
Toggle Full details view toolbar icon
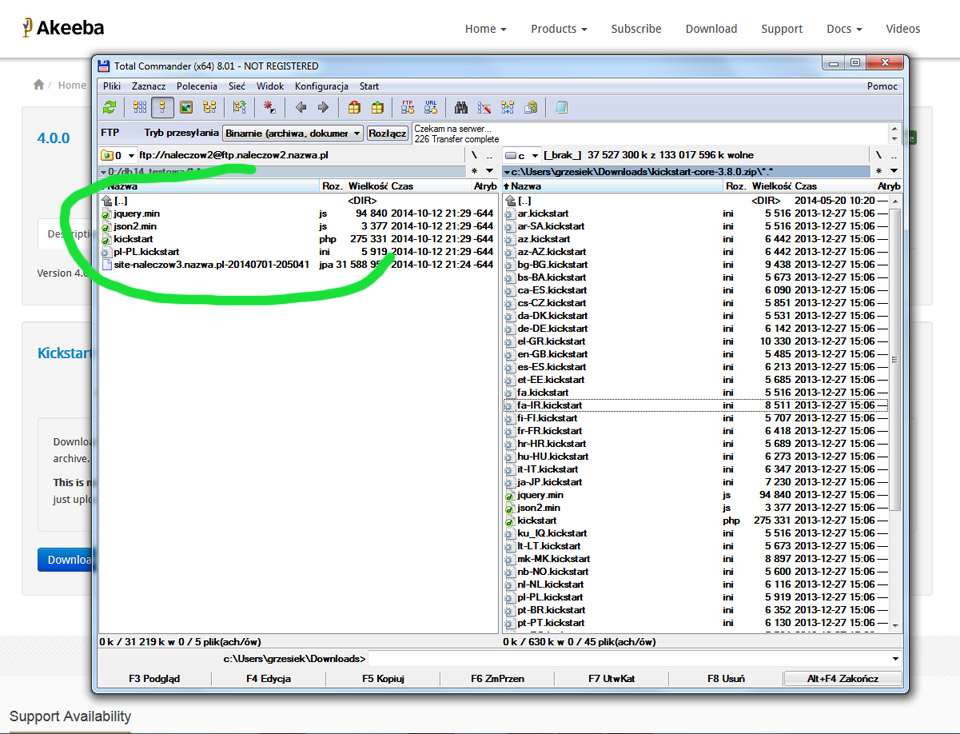point(163,108)
